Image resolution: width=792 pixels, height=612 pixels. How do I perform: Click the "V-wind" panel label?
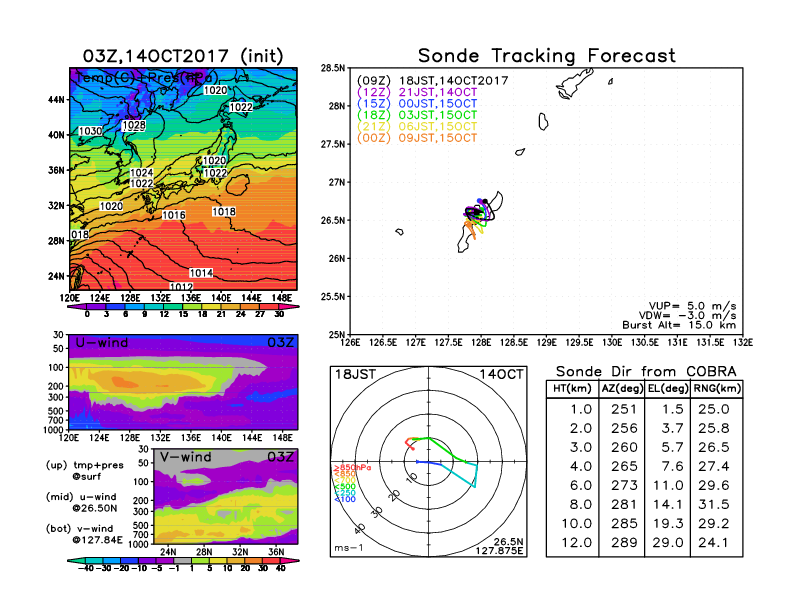point(185,457)
